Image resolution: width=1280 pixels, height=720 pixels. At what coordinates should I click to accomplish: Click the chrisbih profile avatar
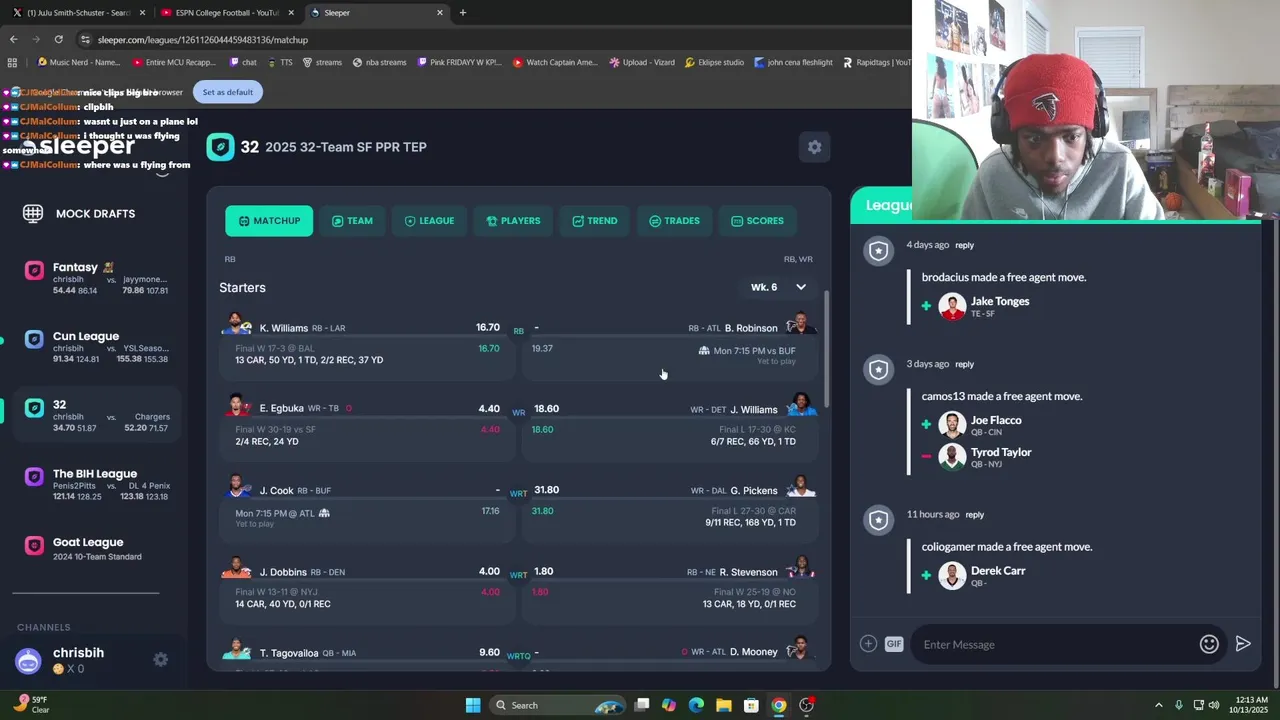[28, 660]
